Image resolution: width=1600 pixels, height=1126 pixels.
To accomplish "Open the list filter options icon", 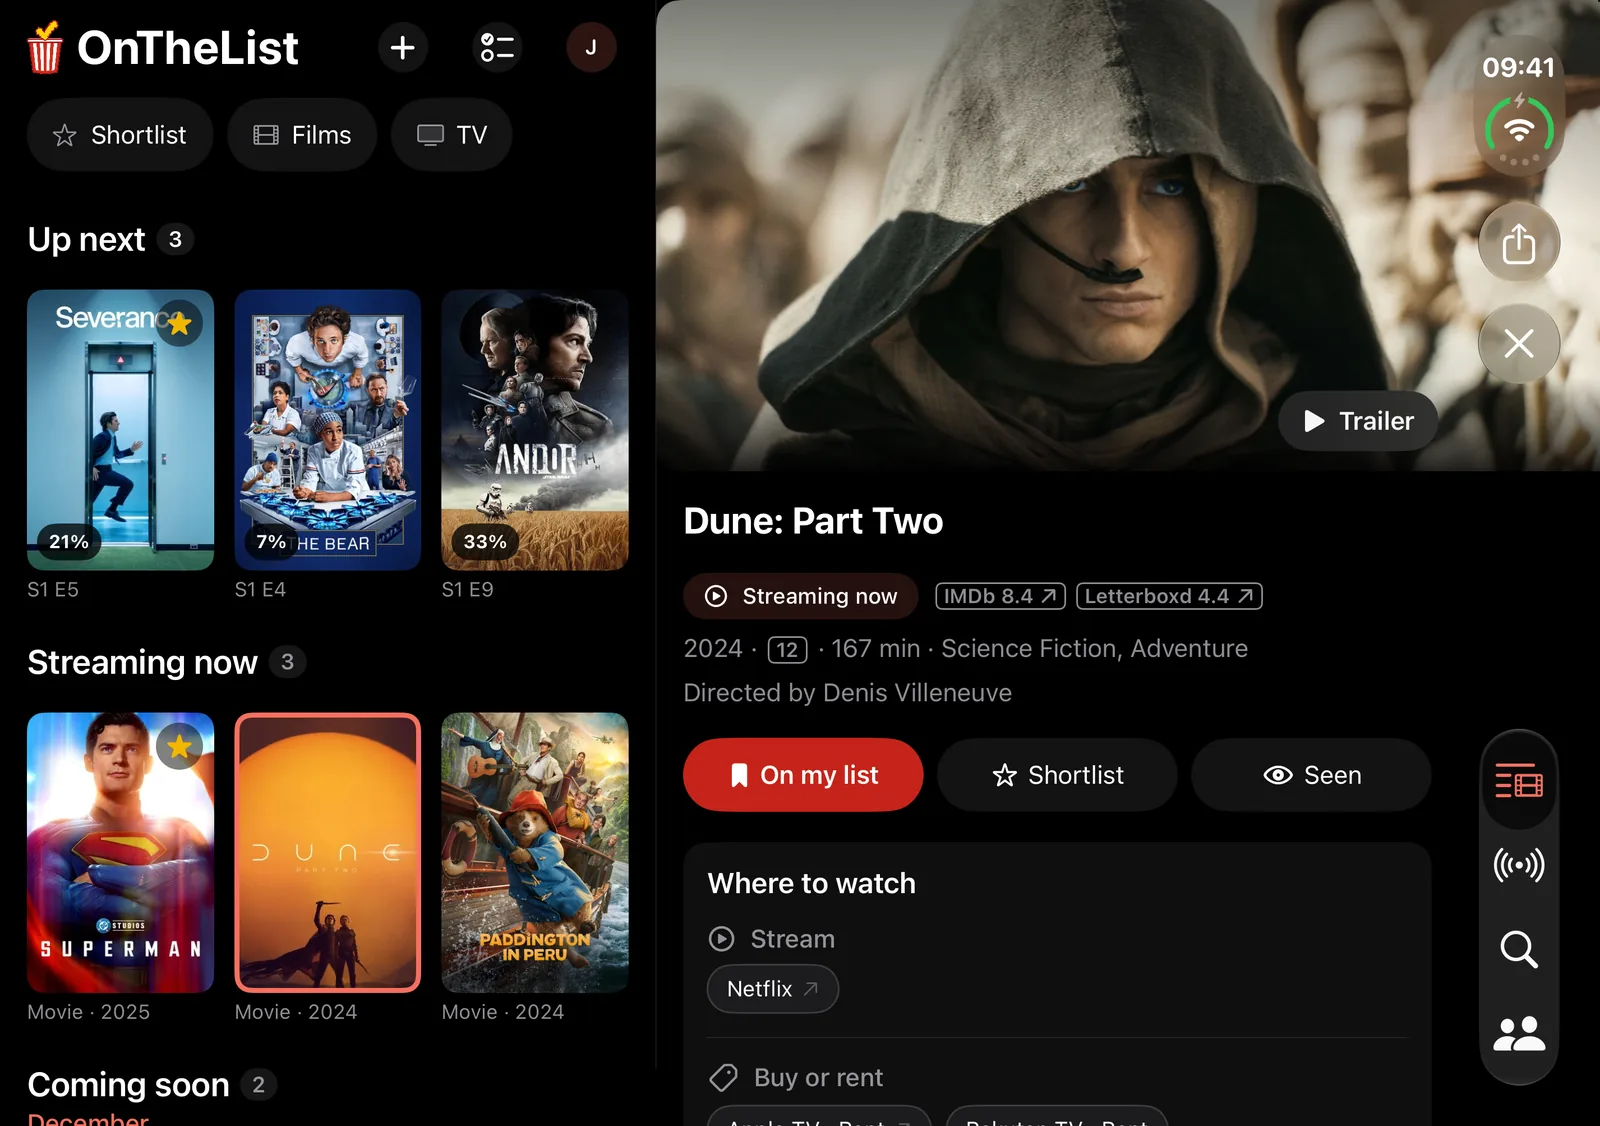I will [x=497, y=47].
